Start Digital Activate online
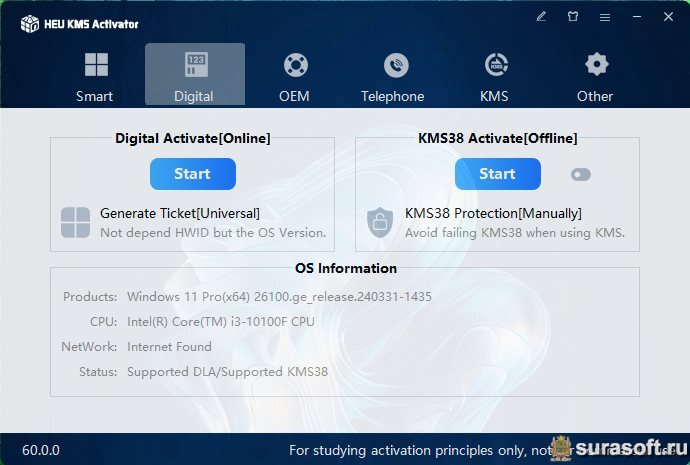690x465 pixels. point(193,174)
